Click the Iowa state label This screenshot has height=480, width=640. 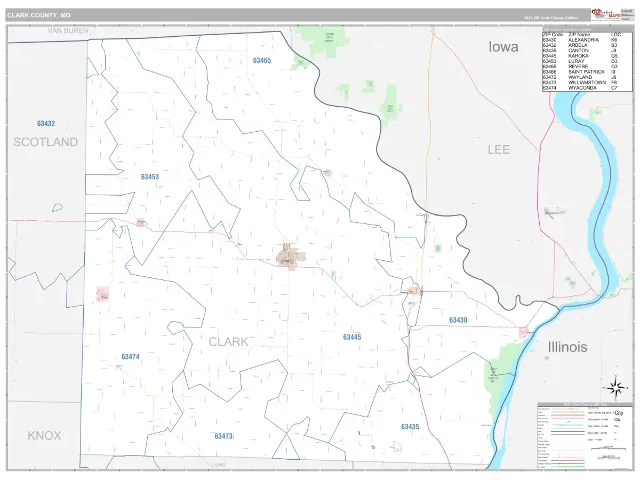tap(503, 47)
